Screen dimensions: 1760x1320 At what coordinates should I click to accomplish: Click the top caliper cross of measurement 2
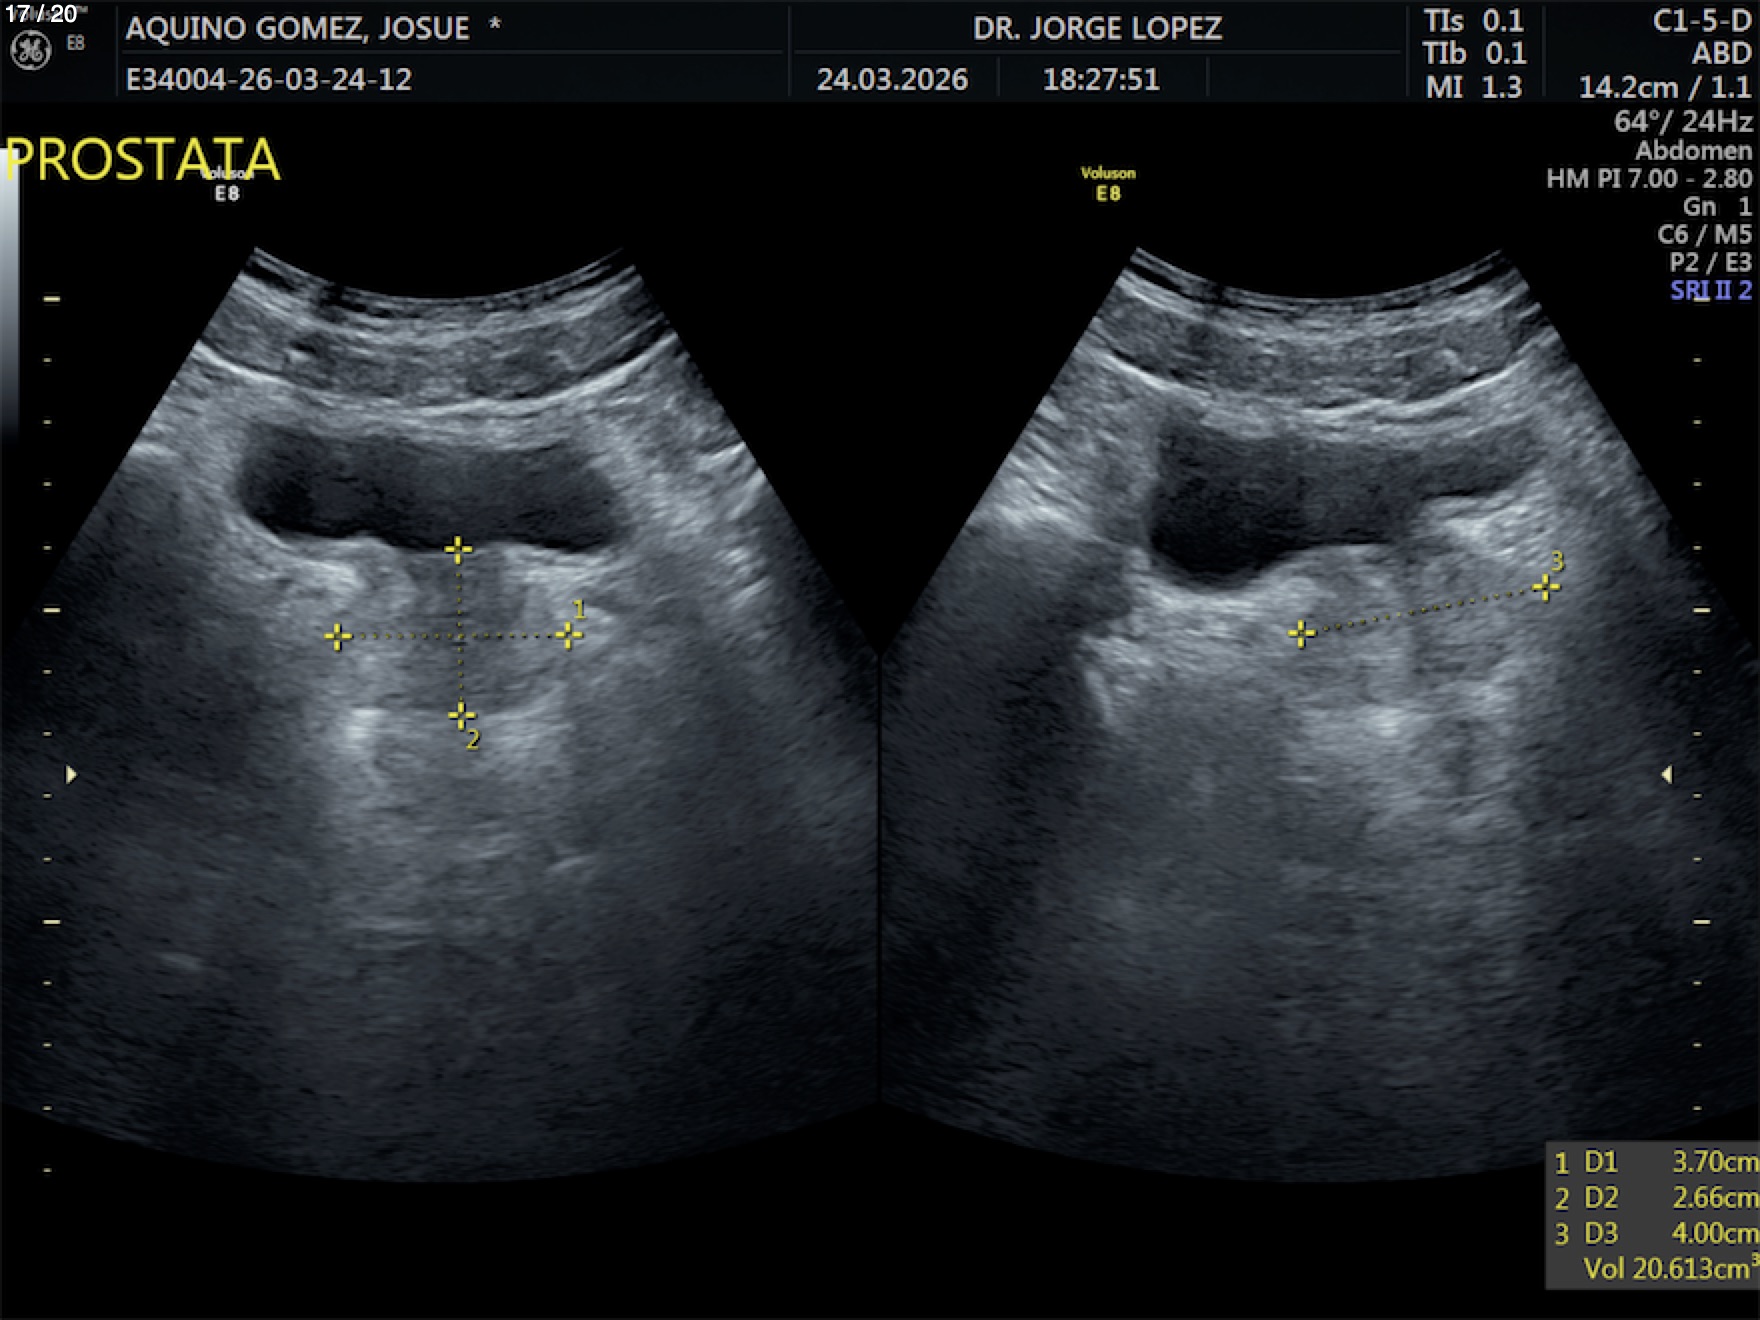point(458,549)
